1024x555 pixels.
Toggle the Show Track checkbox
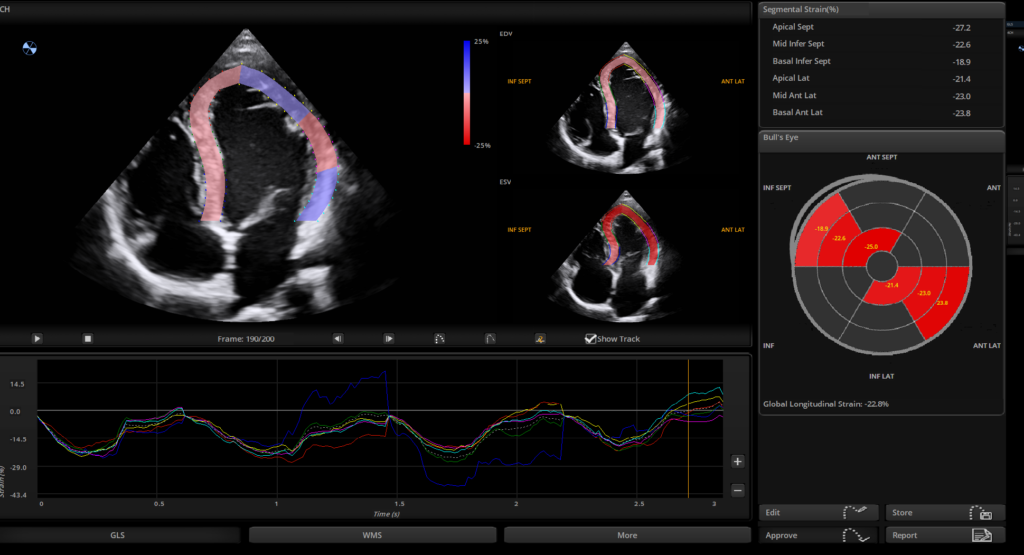click(x=590, y=338)
